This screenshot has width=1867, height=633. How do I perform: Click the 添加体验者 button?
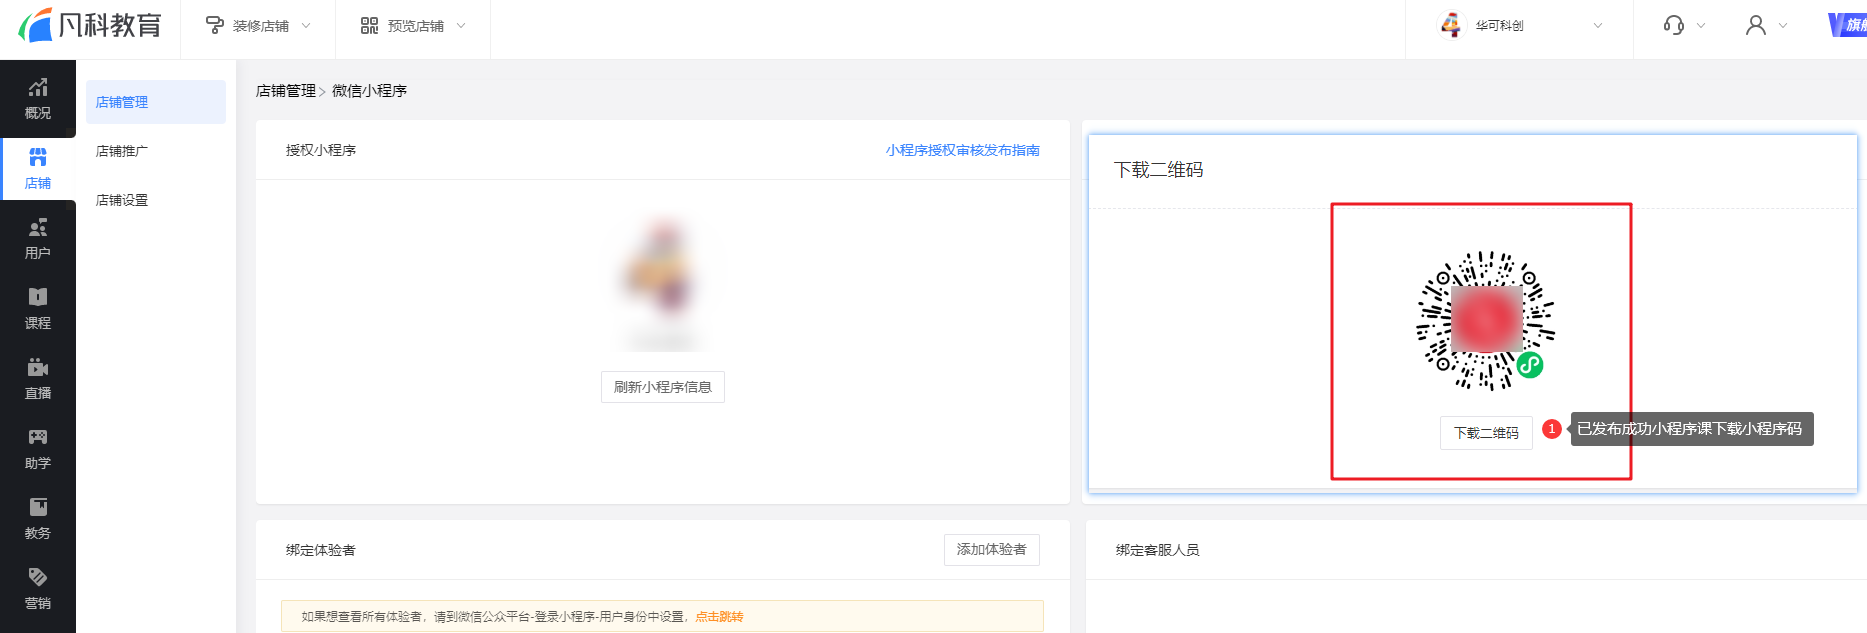coord(991,549)
